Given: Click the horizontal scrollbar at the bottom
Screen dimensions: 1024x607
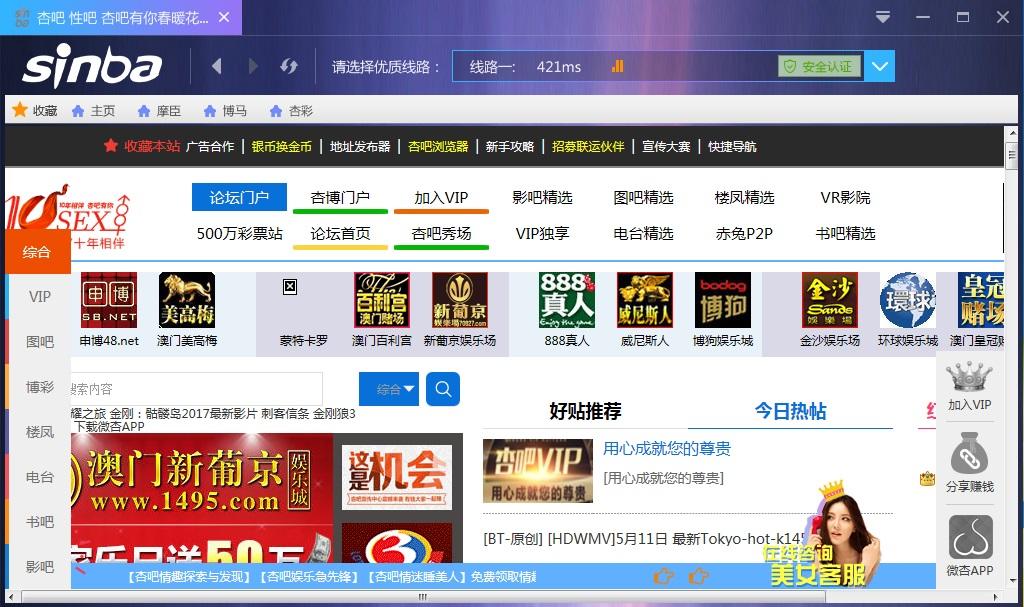Looking at the screenshot, I should [x=420, y=597].
